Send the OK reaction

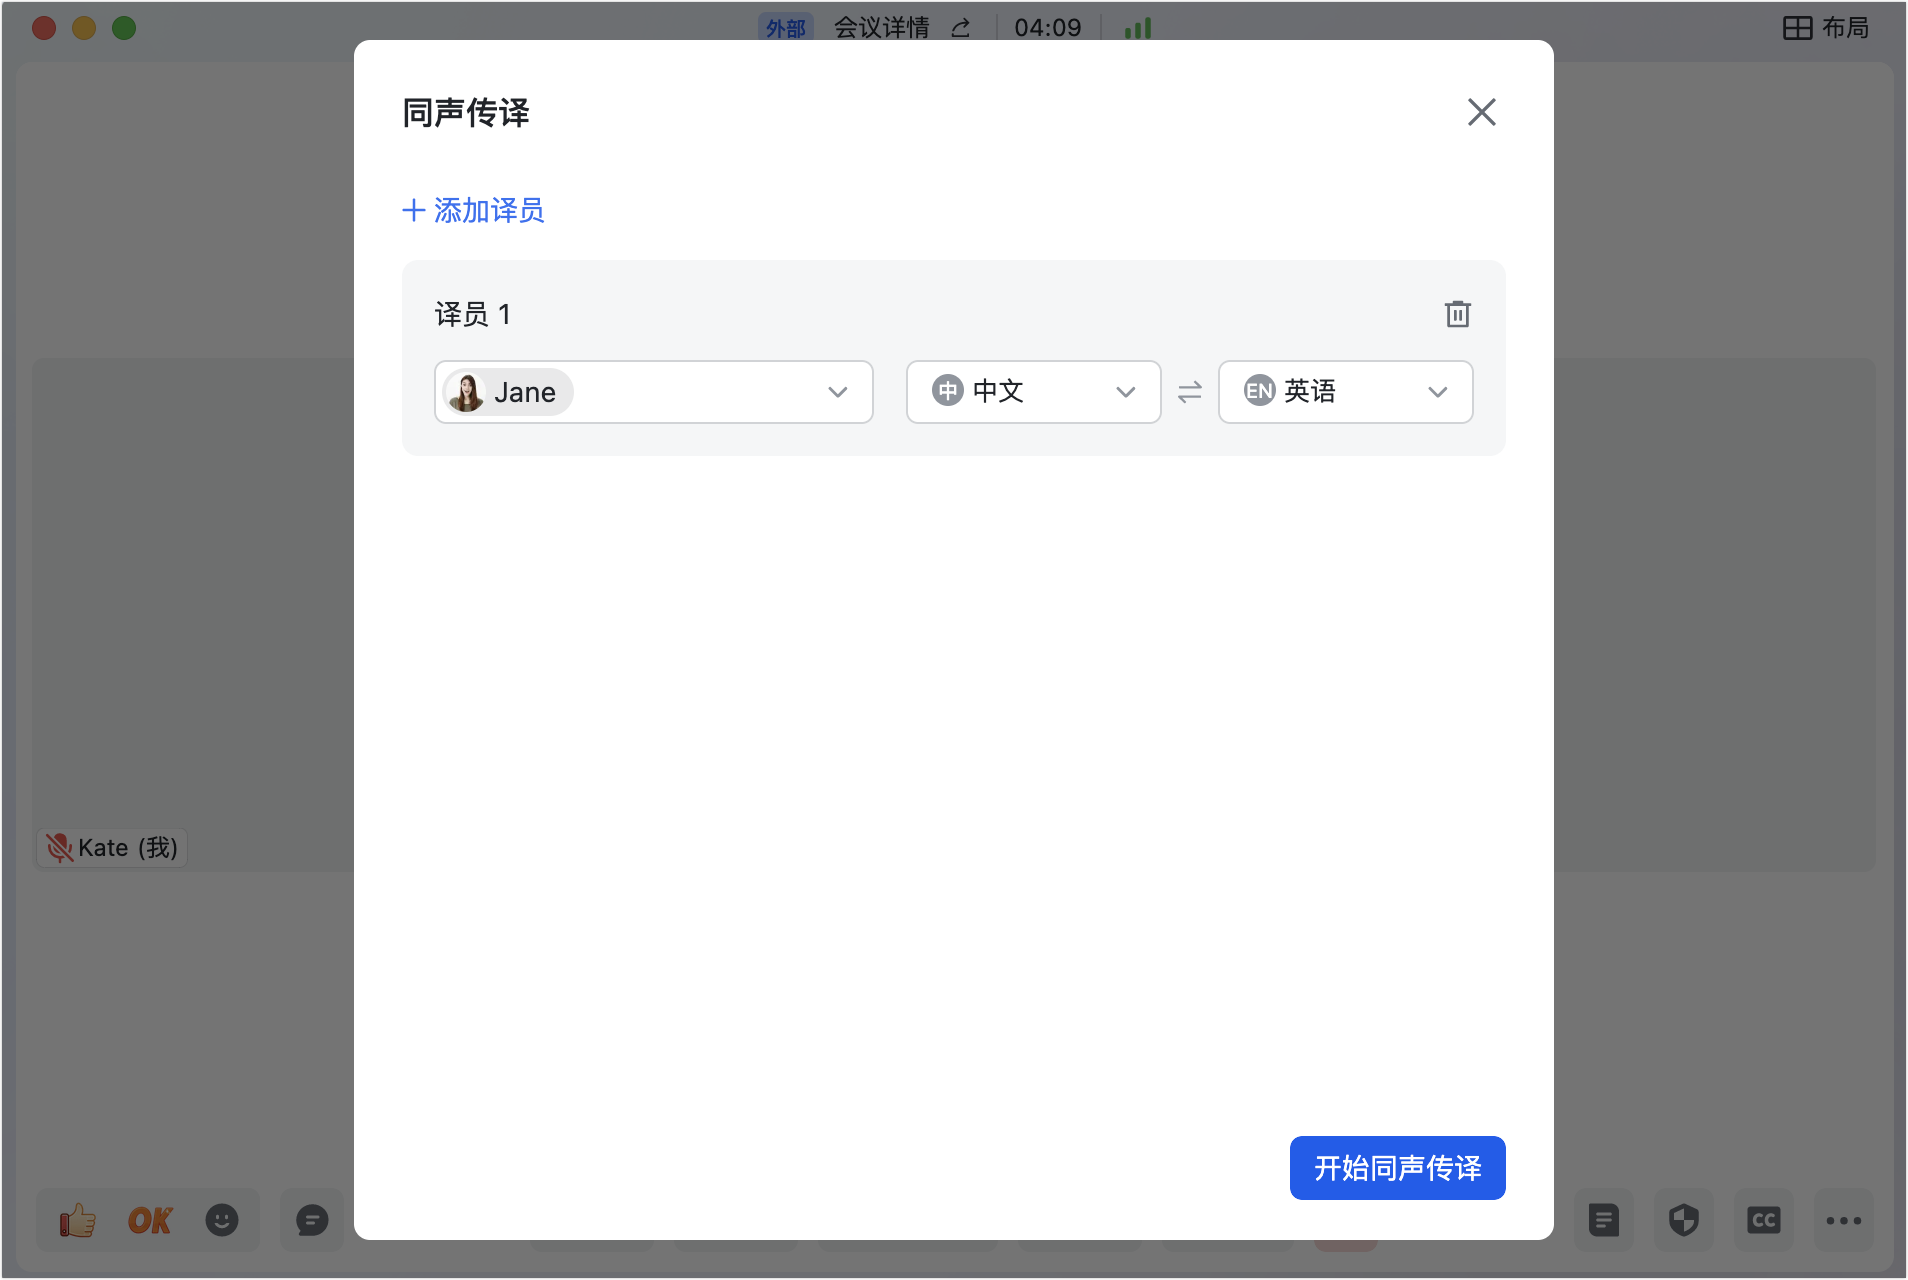149,1219
